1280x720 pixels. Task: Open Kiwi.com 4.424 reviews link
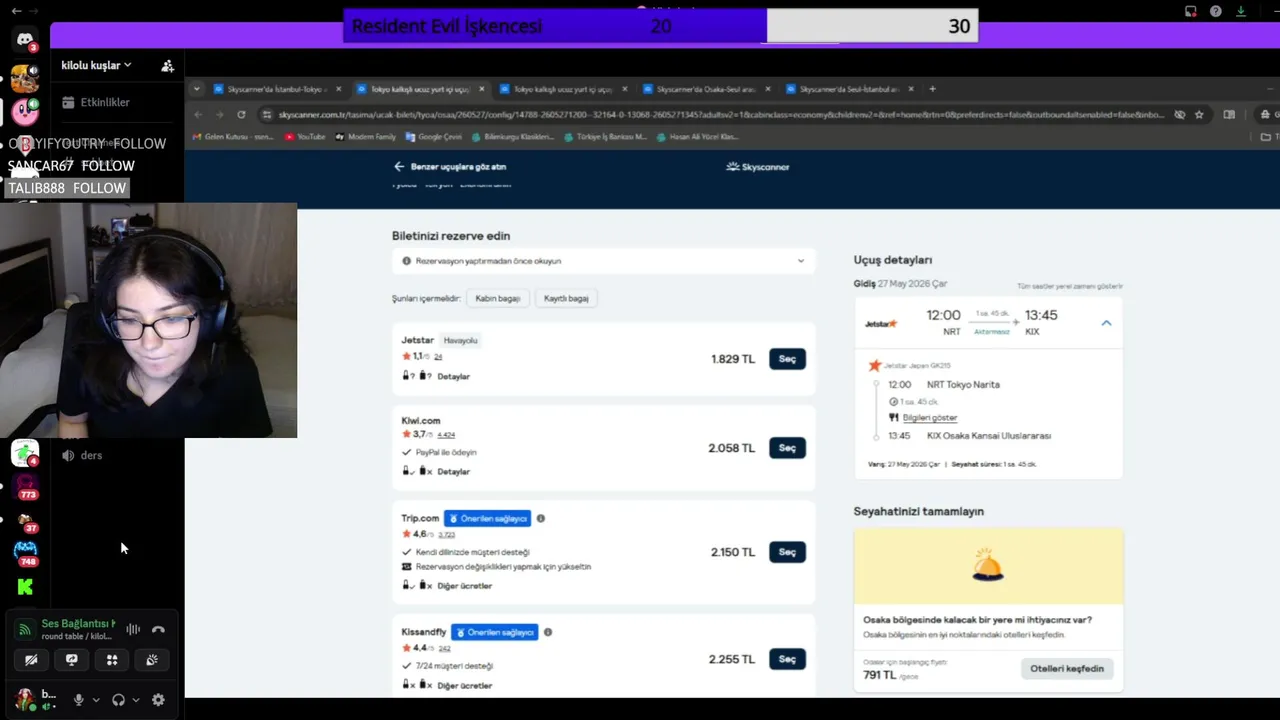[x=446, y=435]
